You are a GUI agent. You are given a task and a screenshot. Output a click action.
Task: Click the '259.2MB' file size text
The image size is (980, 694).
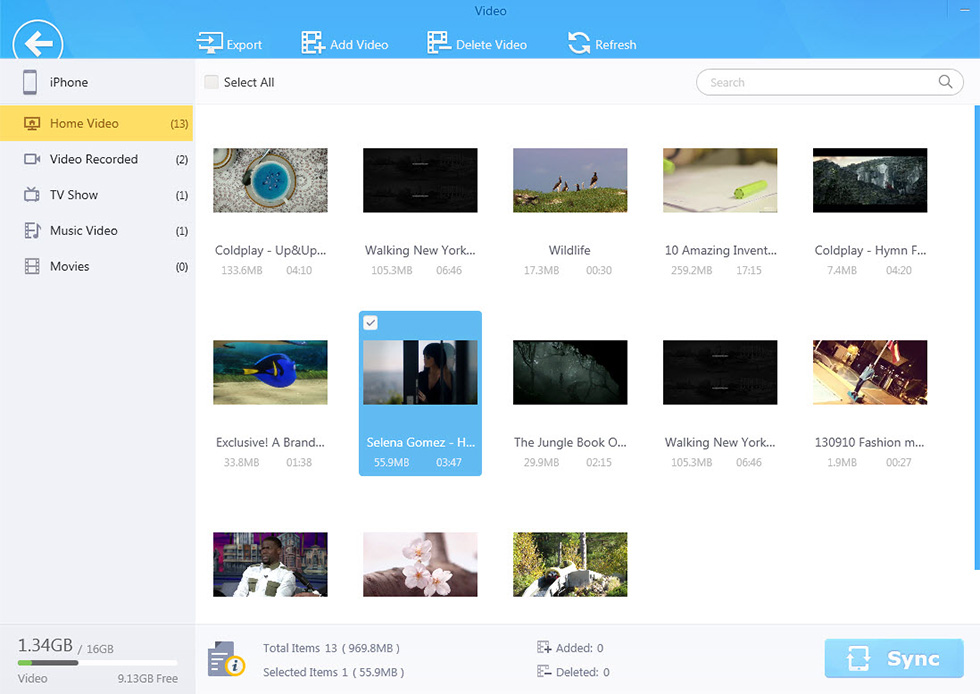click(691, 270)
